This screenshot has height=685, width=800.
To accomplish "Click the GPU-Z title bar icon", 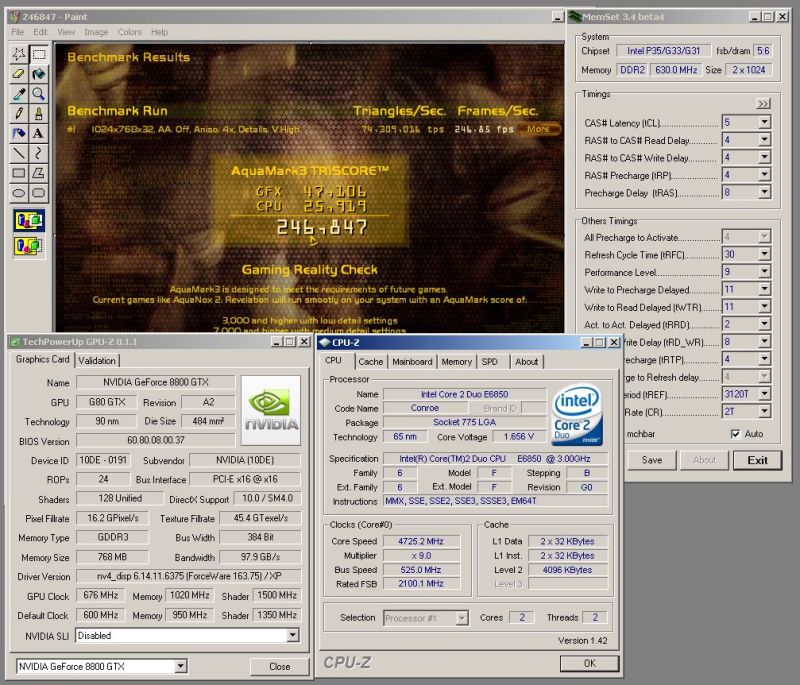I will point(15,342).
